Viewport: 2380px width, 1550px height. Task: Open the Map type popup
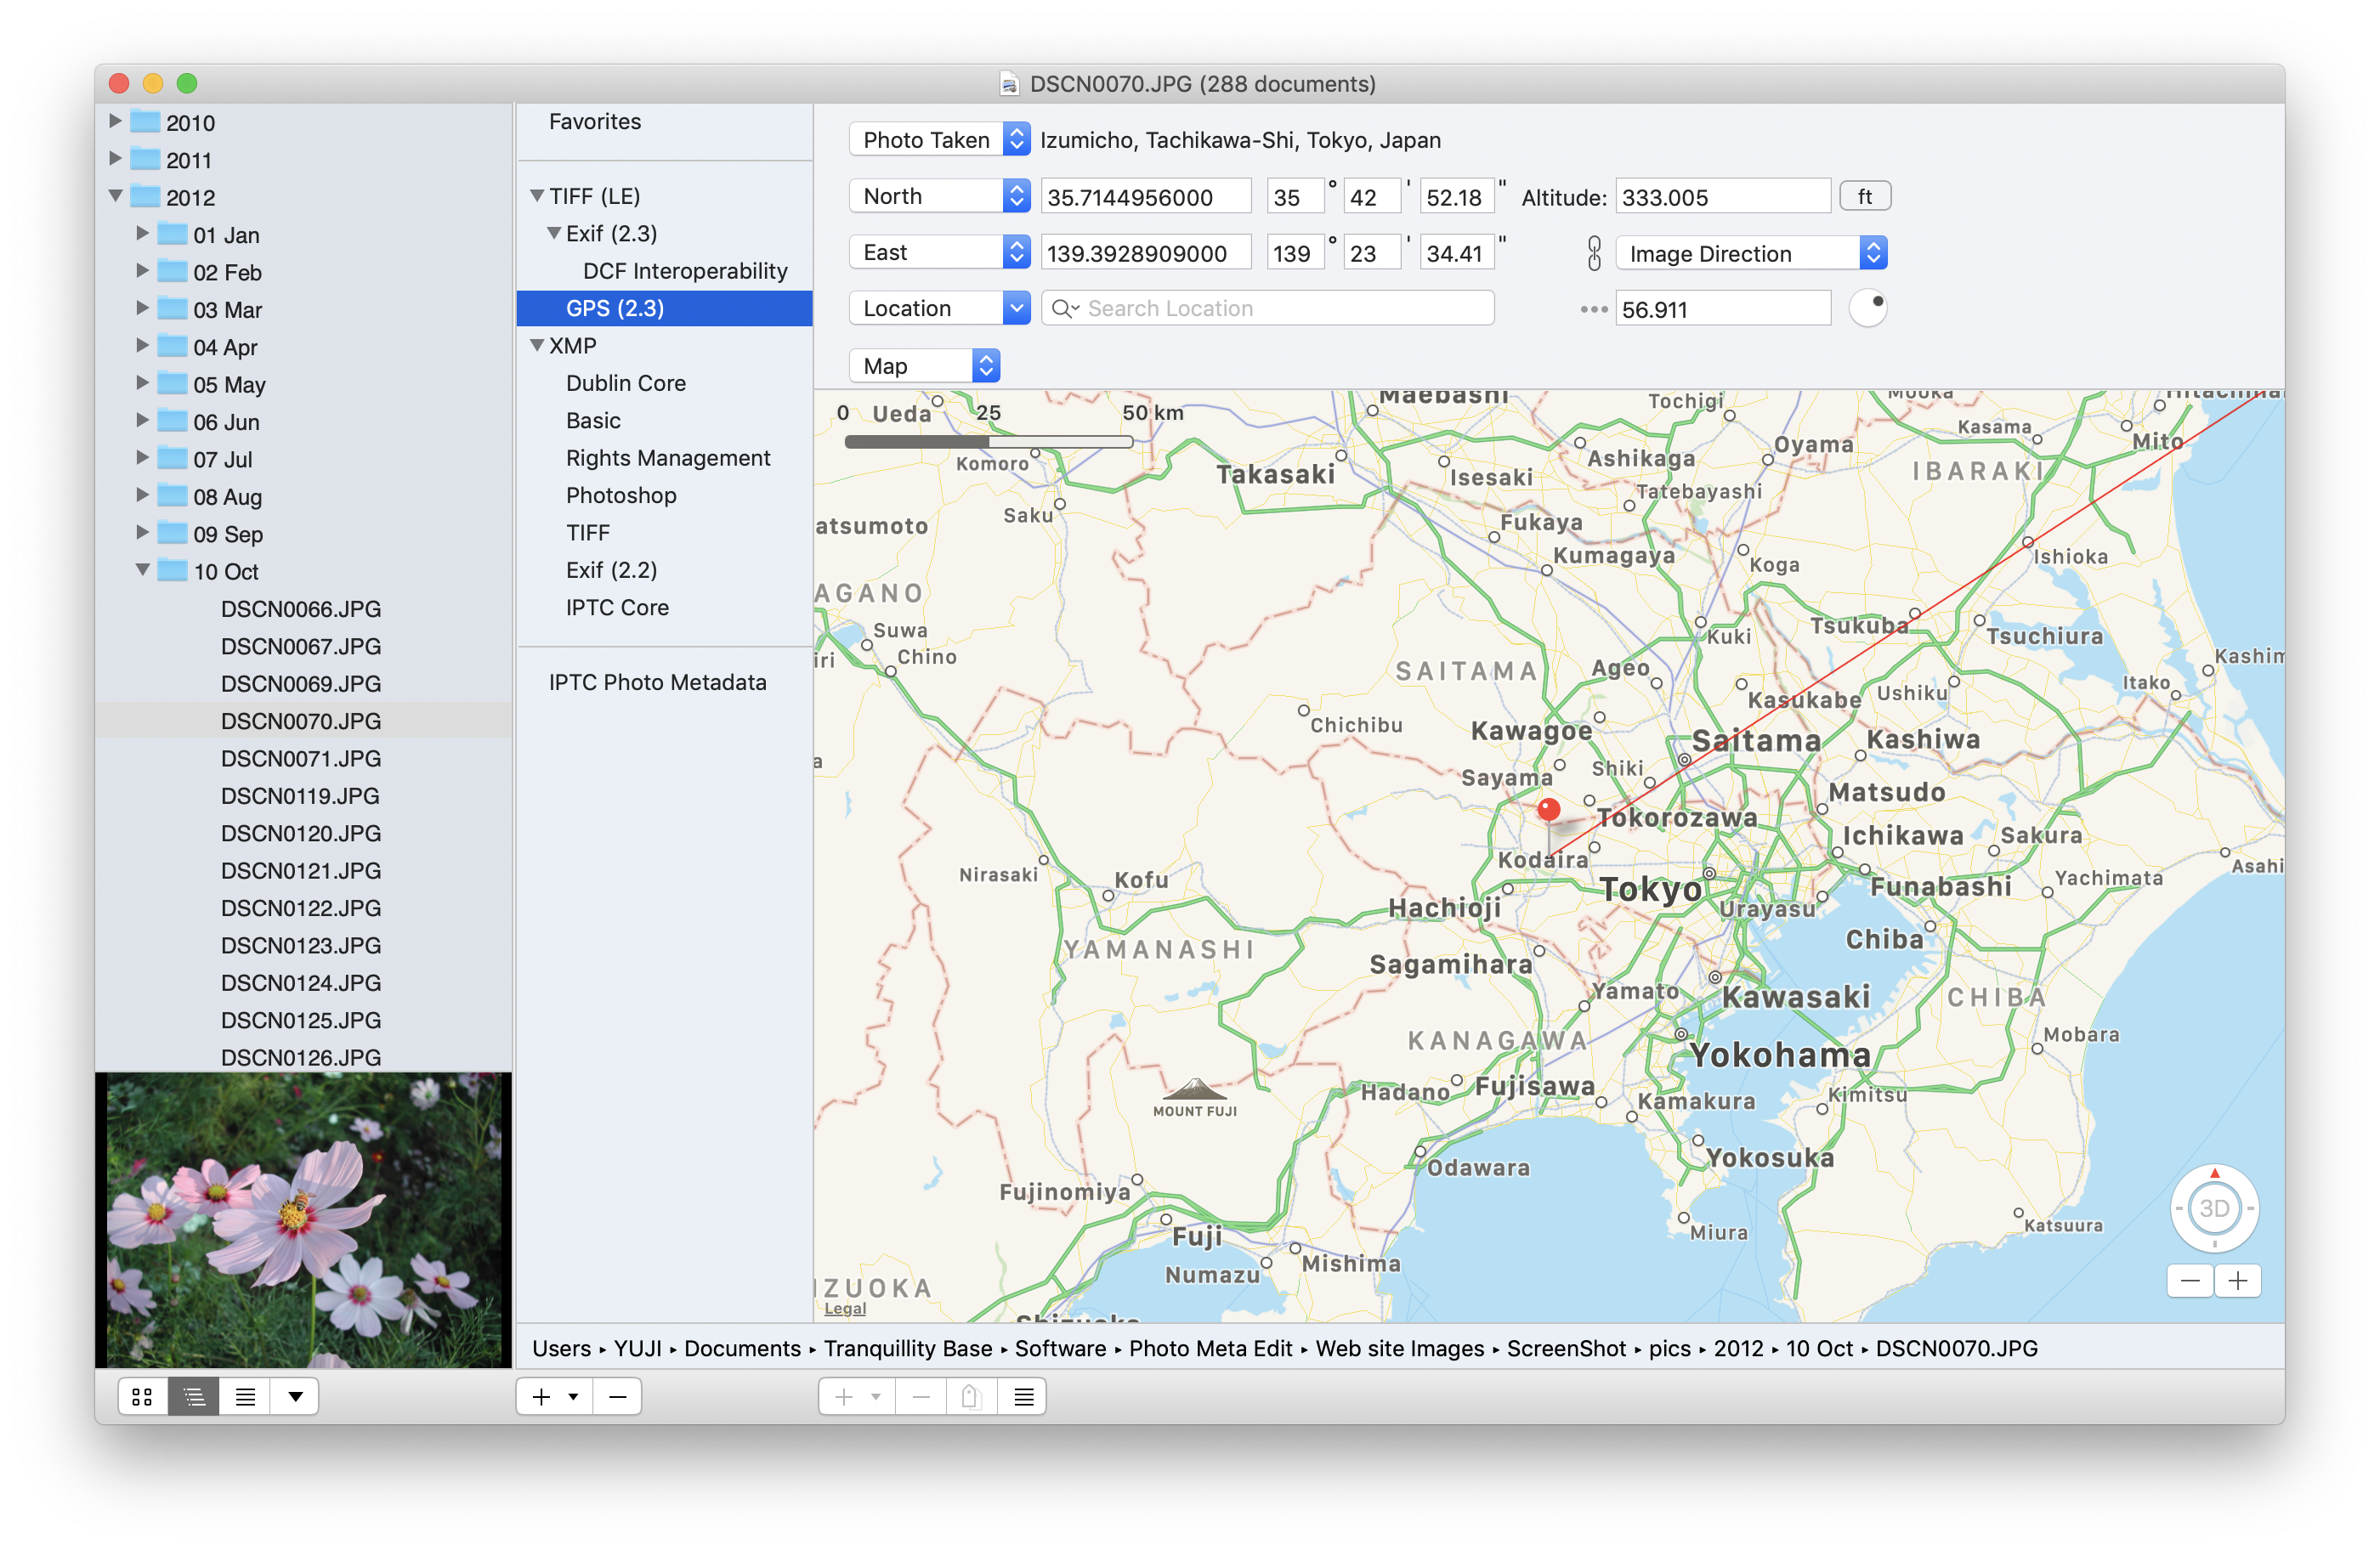pyautogui.click(x=924, y=365)
